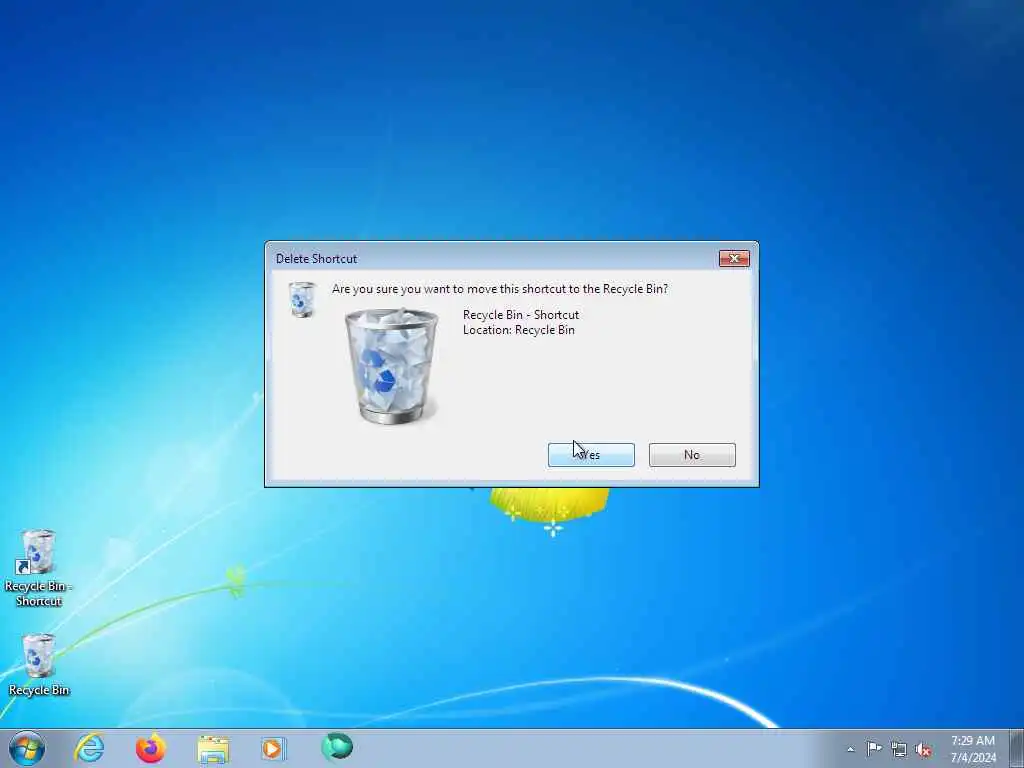The image size is (1024, 768).
Task: Select the Recycle Bin desktop icon
Action: click(39, 665)
